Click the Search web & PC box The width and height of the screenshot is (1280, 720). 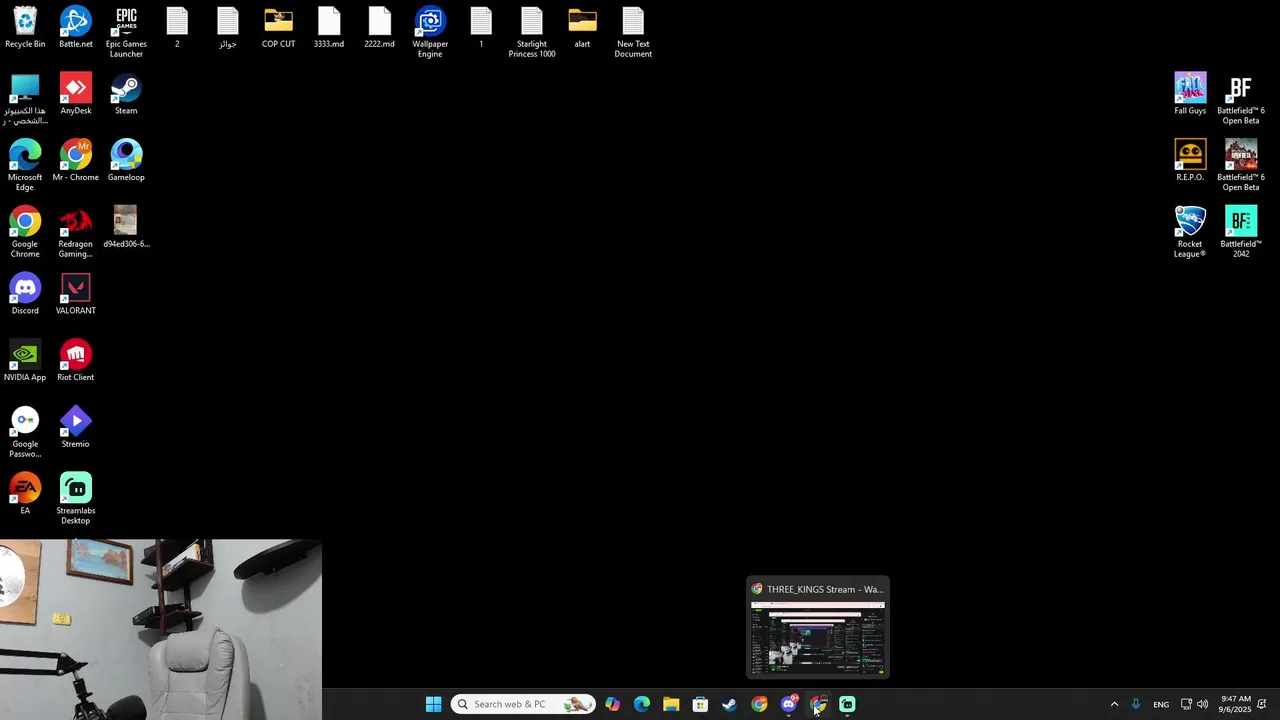523,704
